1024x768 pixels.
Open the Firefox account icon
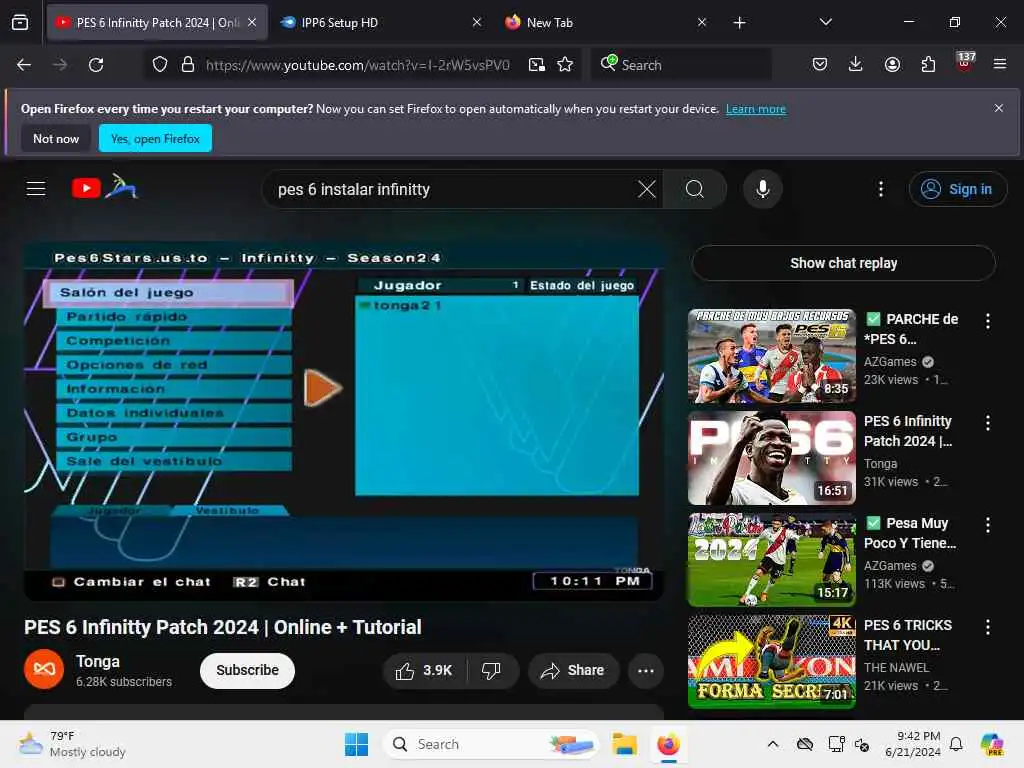[892, 64]
